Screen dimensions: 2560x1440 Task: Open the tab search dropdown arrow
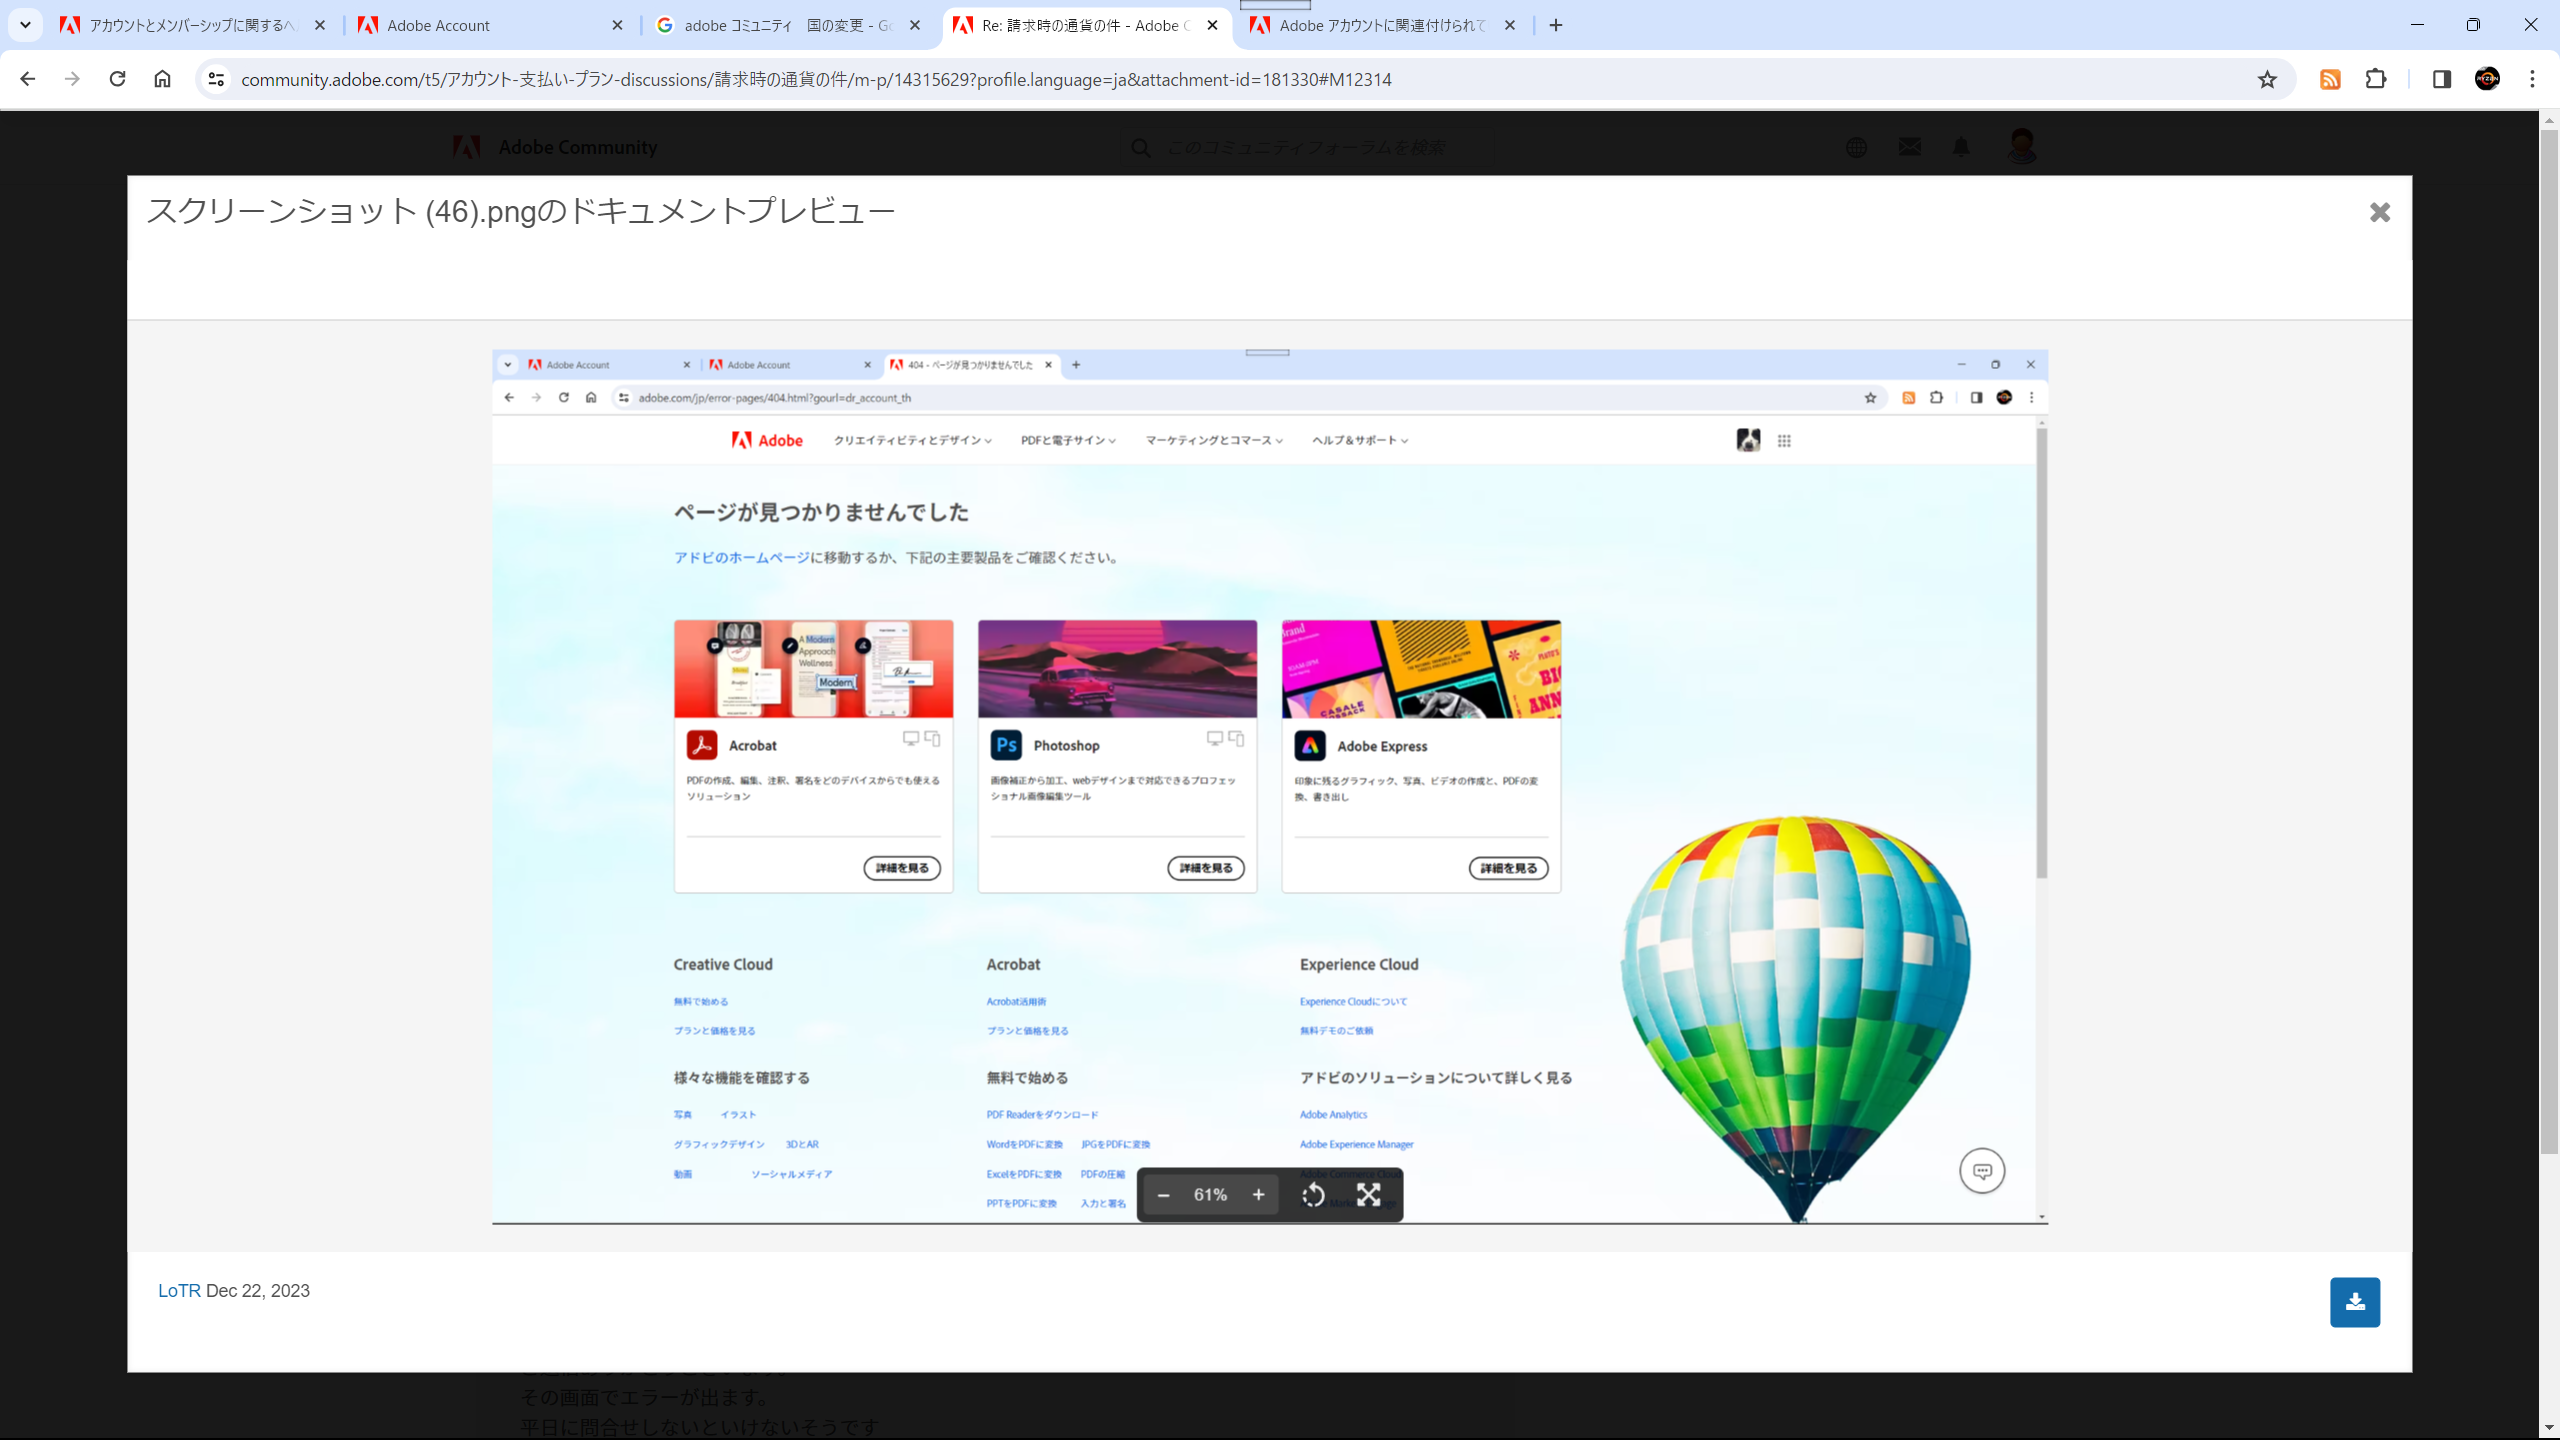(25, 25)
